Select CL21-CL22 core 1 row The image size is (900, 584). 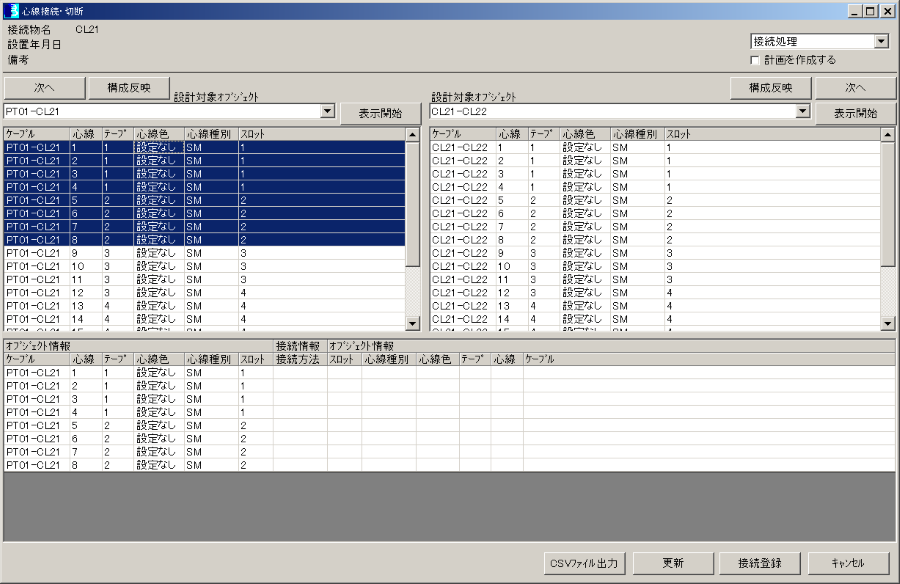pos(655,148)
